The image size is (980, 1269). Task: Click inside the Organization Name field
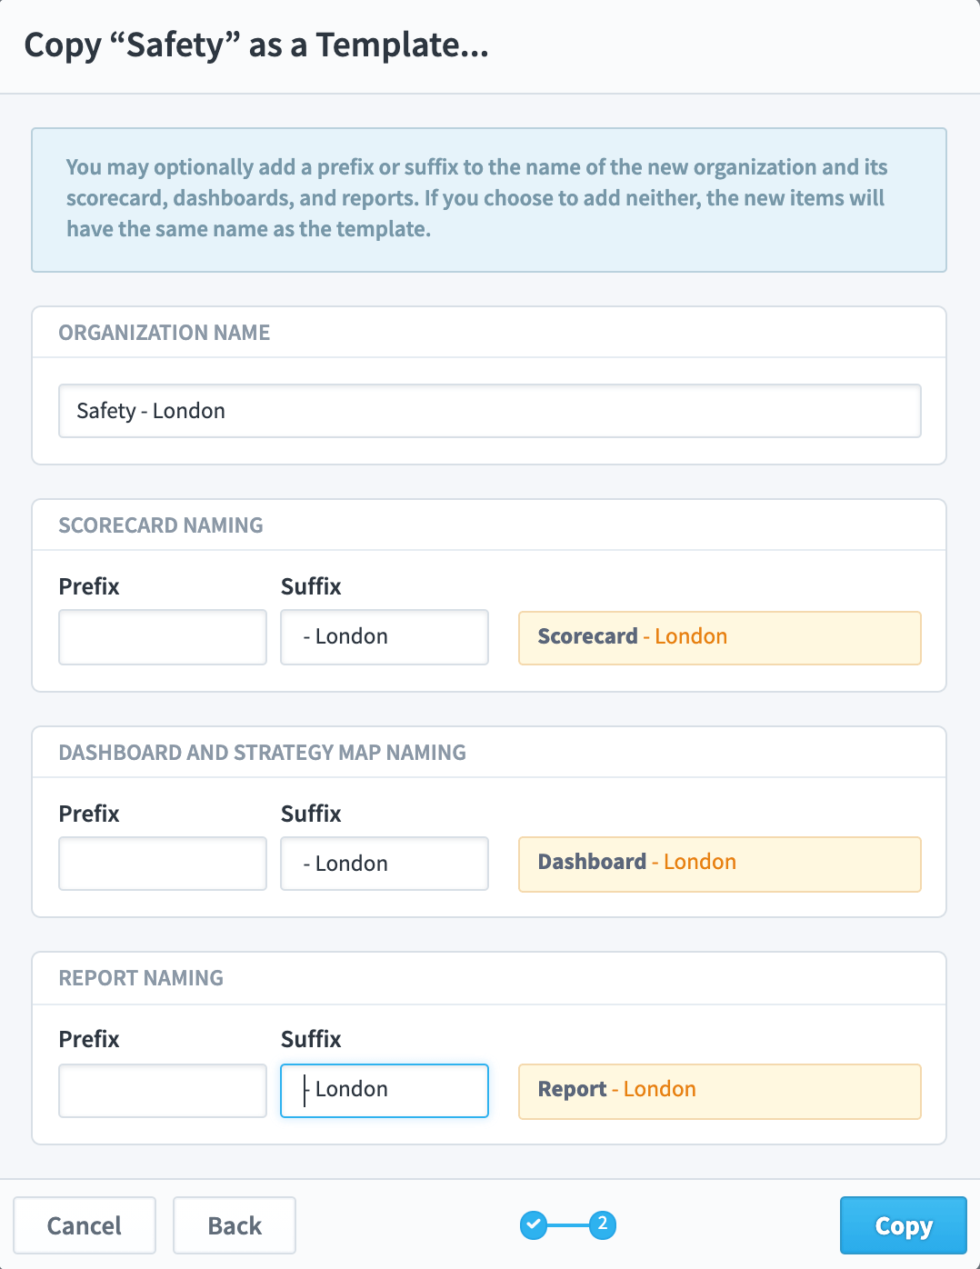(490, 410)
